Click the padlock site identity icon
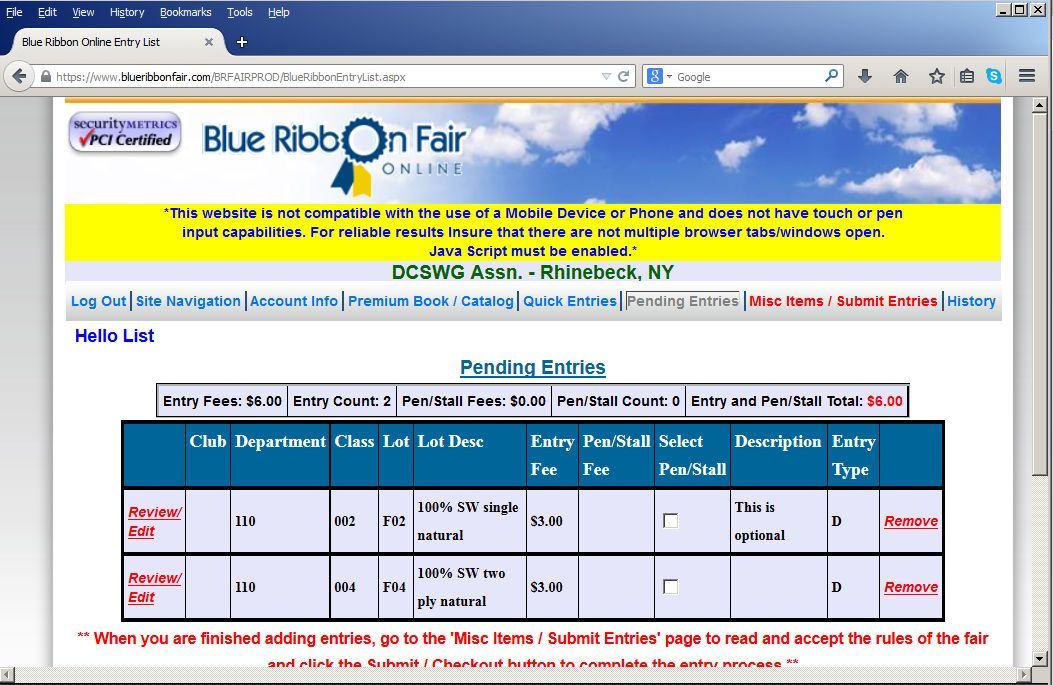This screenshot has height=685, width=1053. coord(46,77)
